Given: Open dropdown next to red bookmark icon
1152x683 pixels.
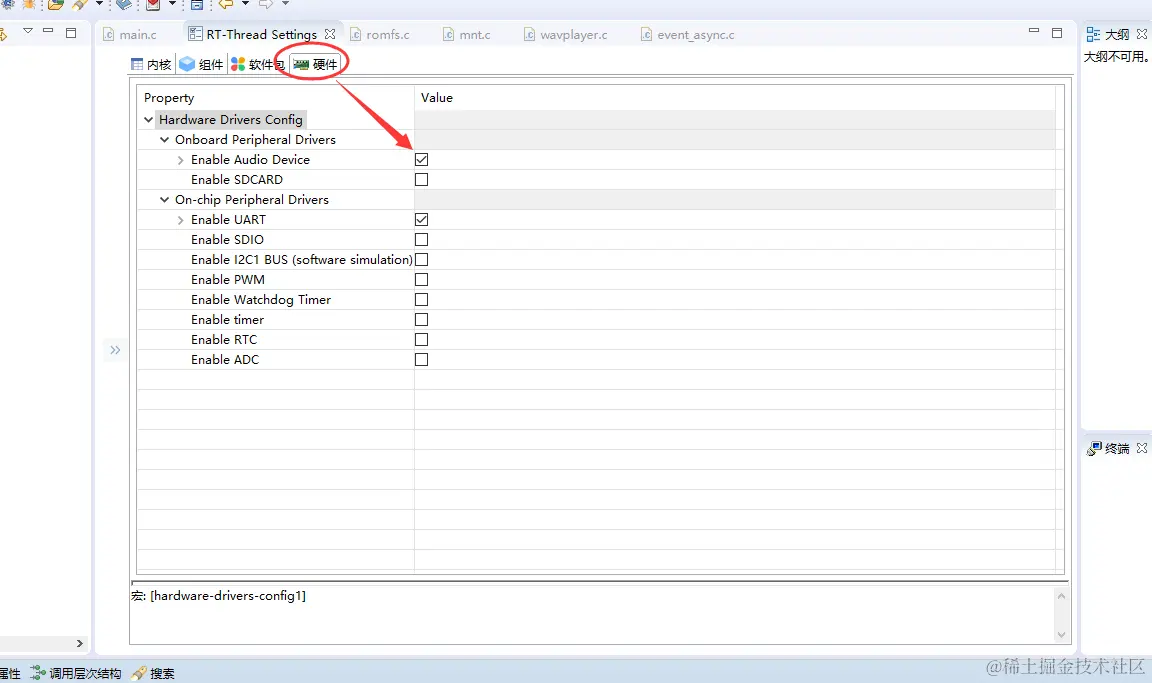Looking at the screenshot, I should click(x=173, y=4).
